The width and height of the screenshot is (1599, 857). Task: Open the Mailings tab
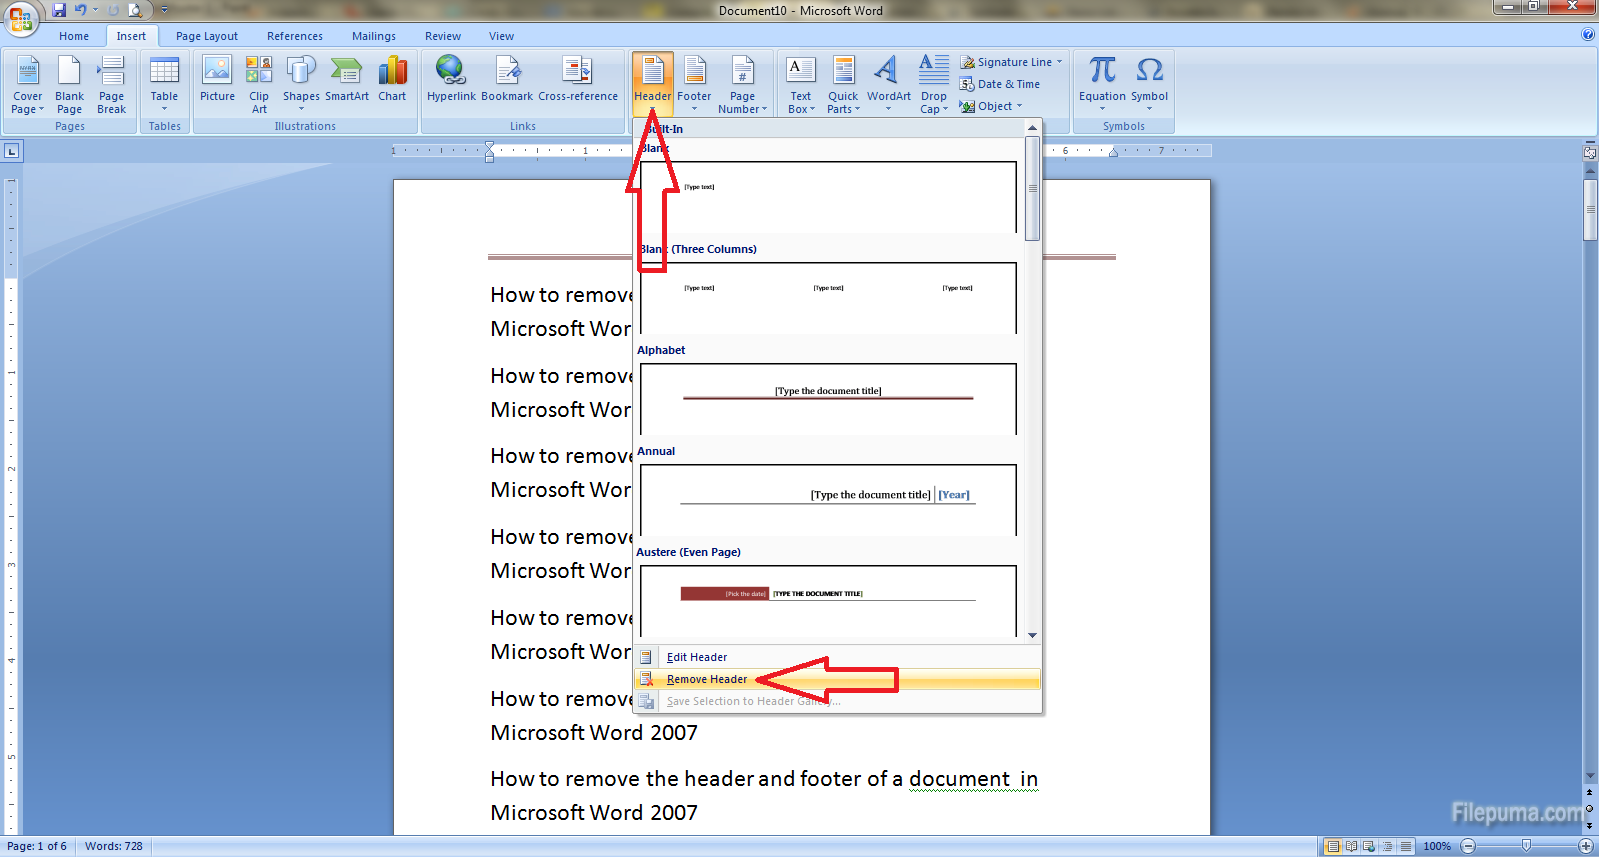click(374, 36)
